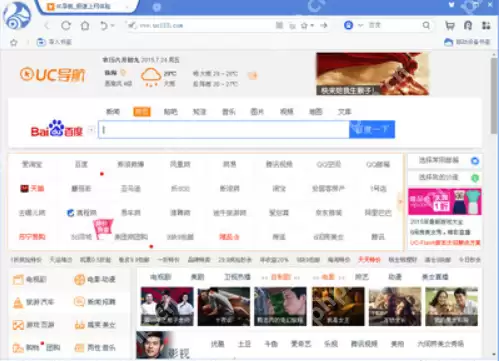Select the 新闻 search tab
Image resolution: width=499 pixels, height=361 pixels.
click(113, 112)
